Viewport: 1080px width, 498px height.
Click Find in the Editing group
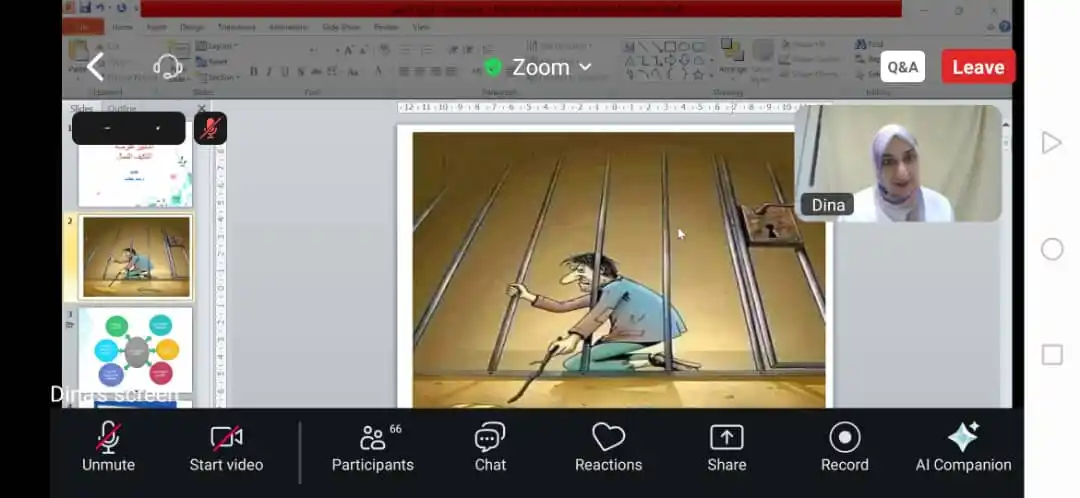(x=869, y=44)
